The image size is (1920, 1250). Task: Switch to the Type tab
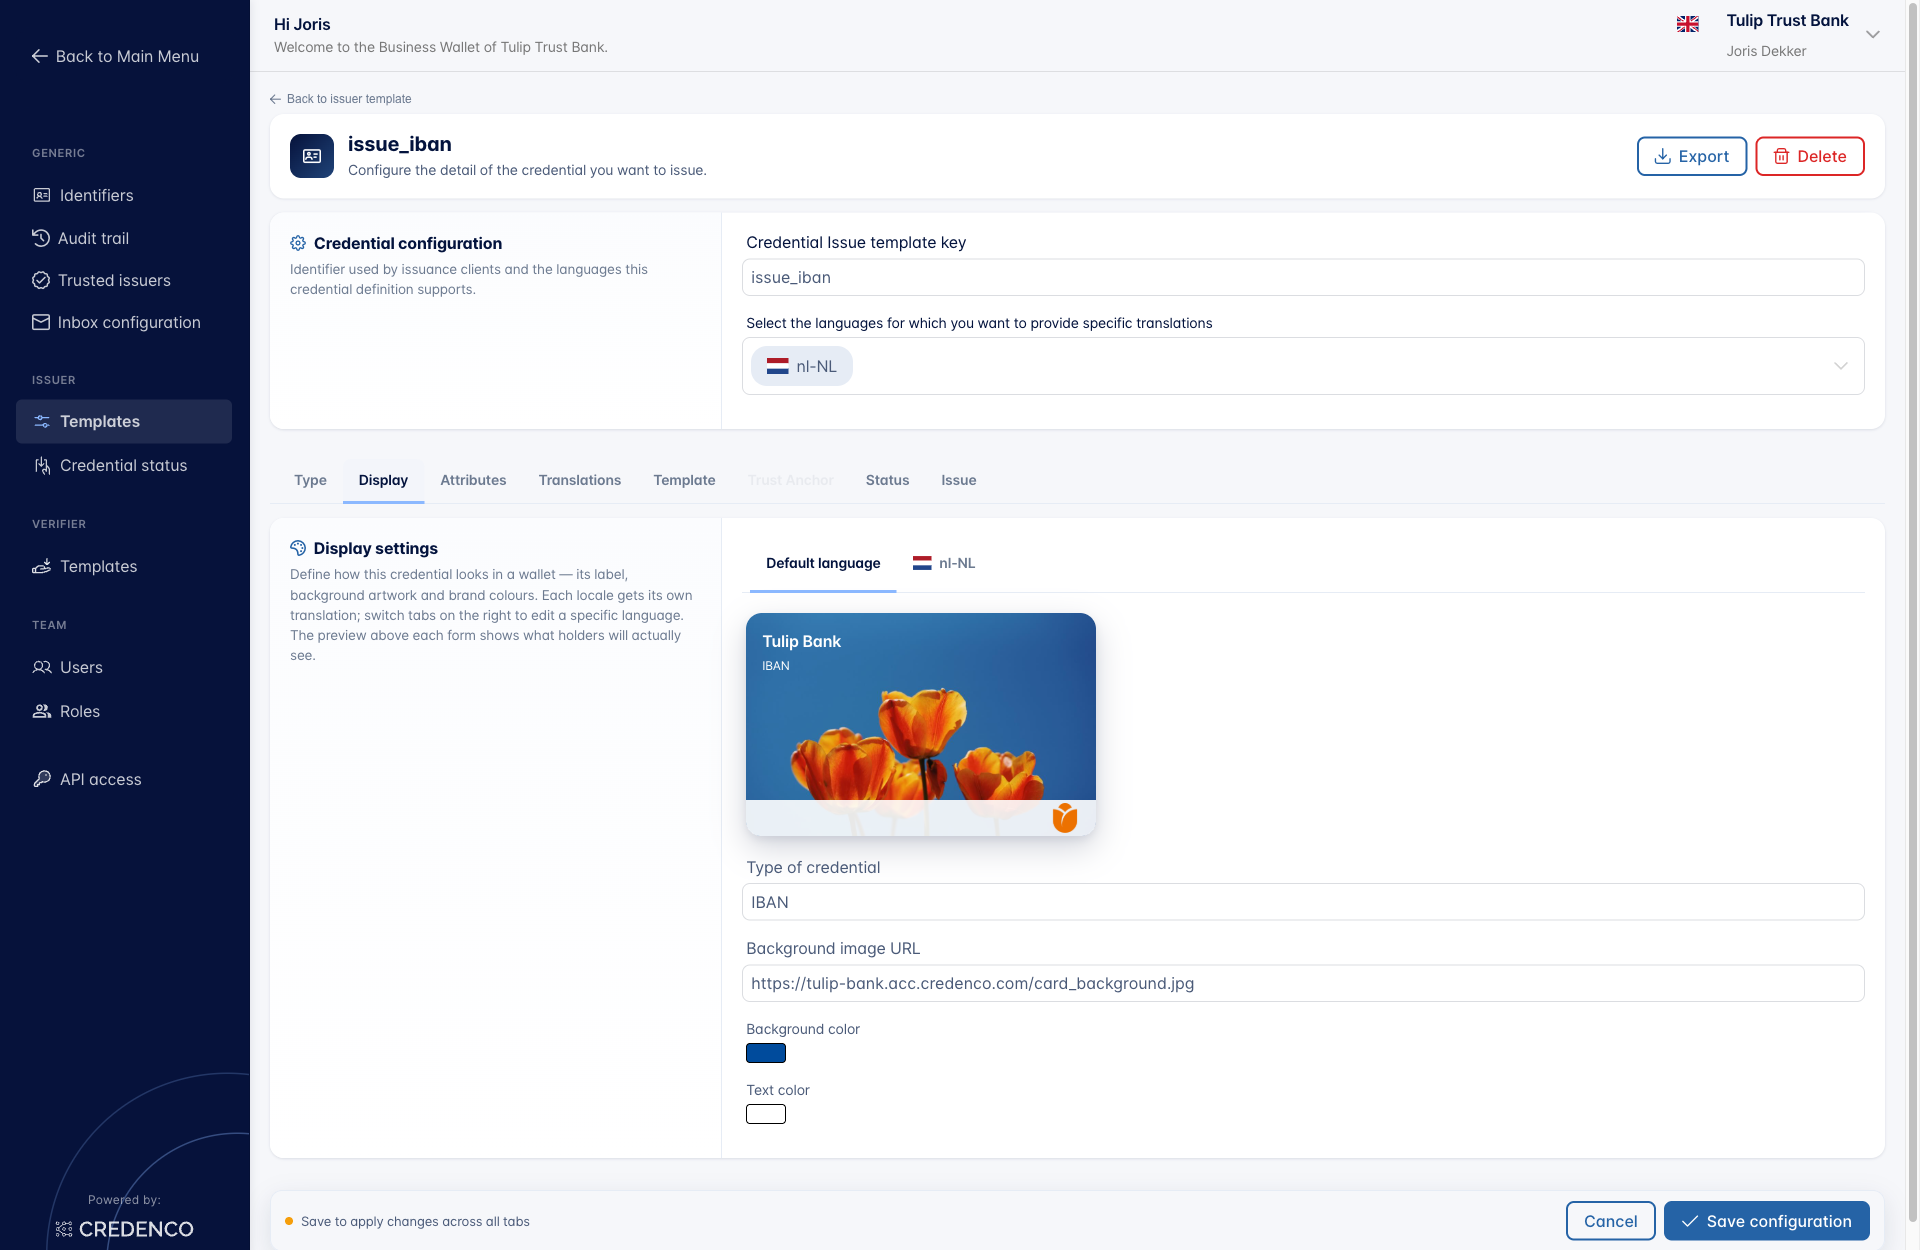point(310,480)
